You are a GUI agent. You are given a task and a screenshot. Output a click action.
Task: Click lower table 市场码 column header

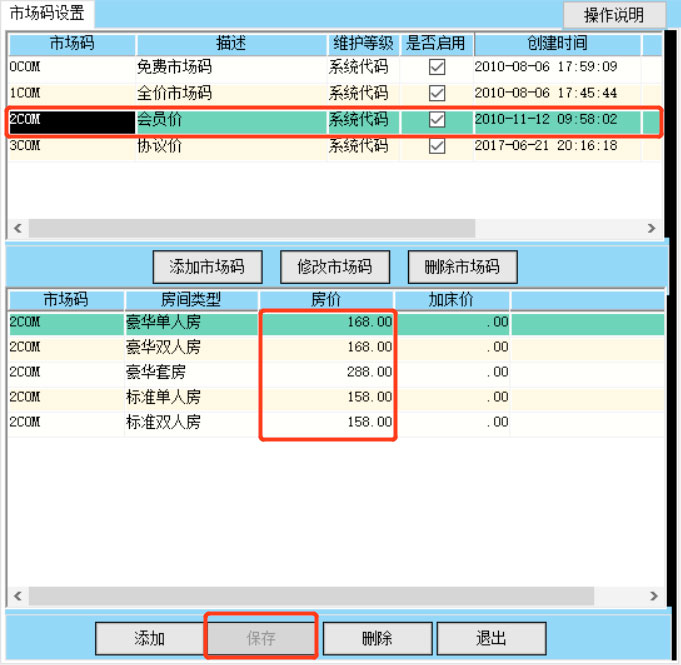pos(66,299)
